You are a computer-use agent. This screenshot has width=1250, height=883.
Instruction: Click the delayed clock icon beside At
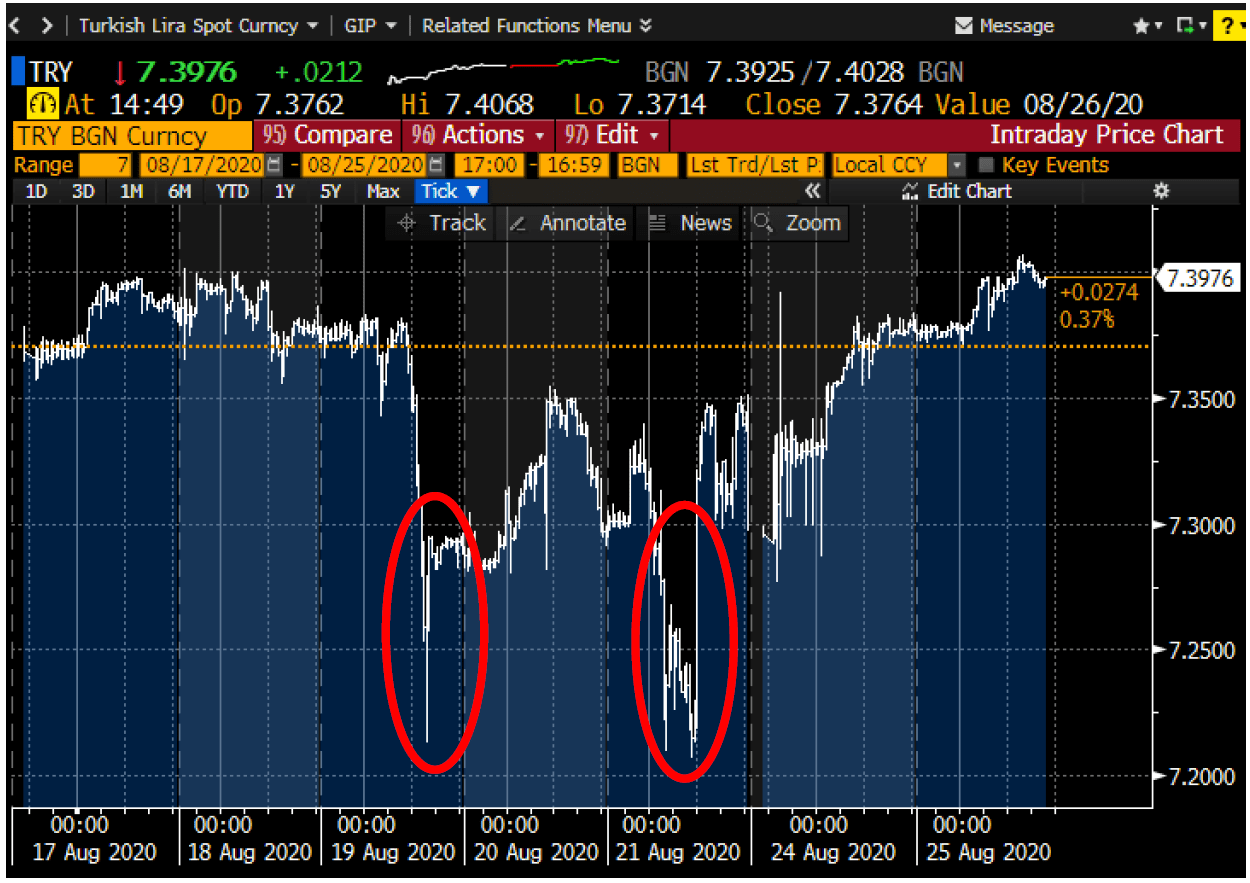click(43, 104)
